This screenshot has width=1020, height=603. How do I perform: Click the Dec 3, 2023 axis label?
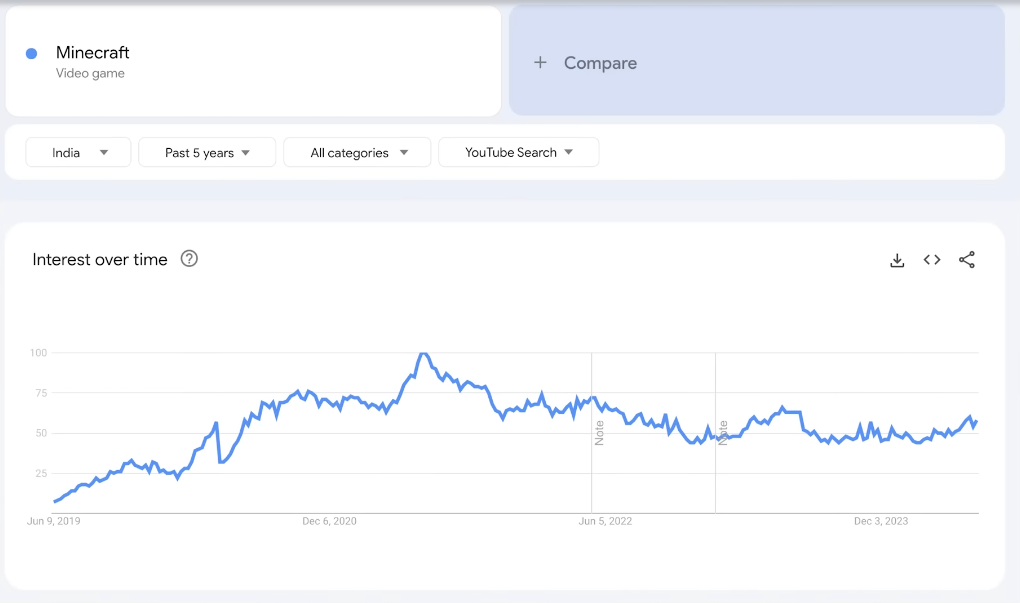880,521
